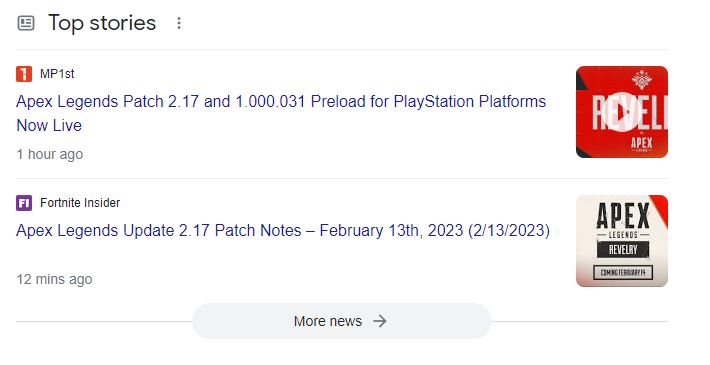
Task: Click the 'Coming February 14' label on thumbnail
Action: pos(623,273)
